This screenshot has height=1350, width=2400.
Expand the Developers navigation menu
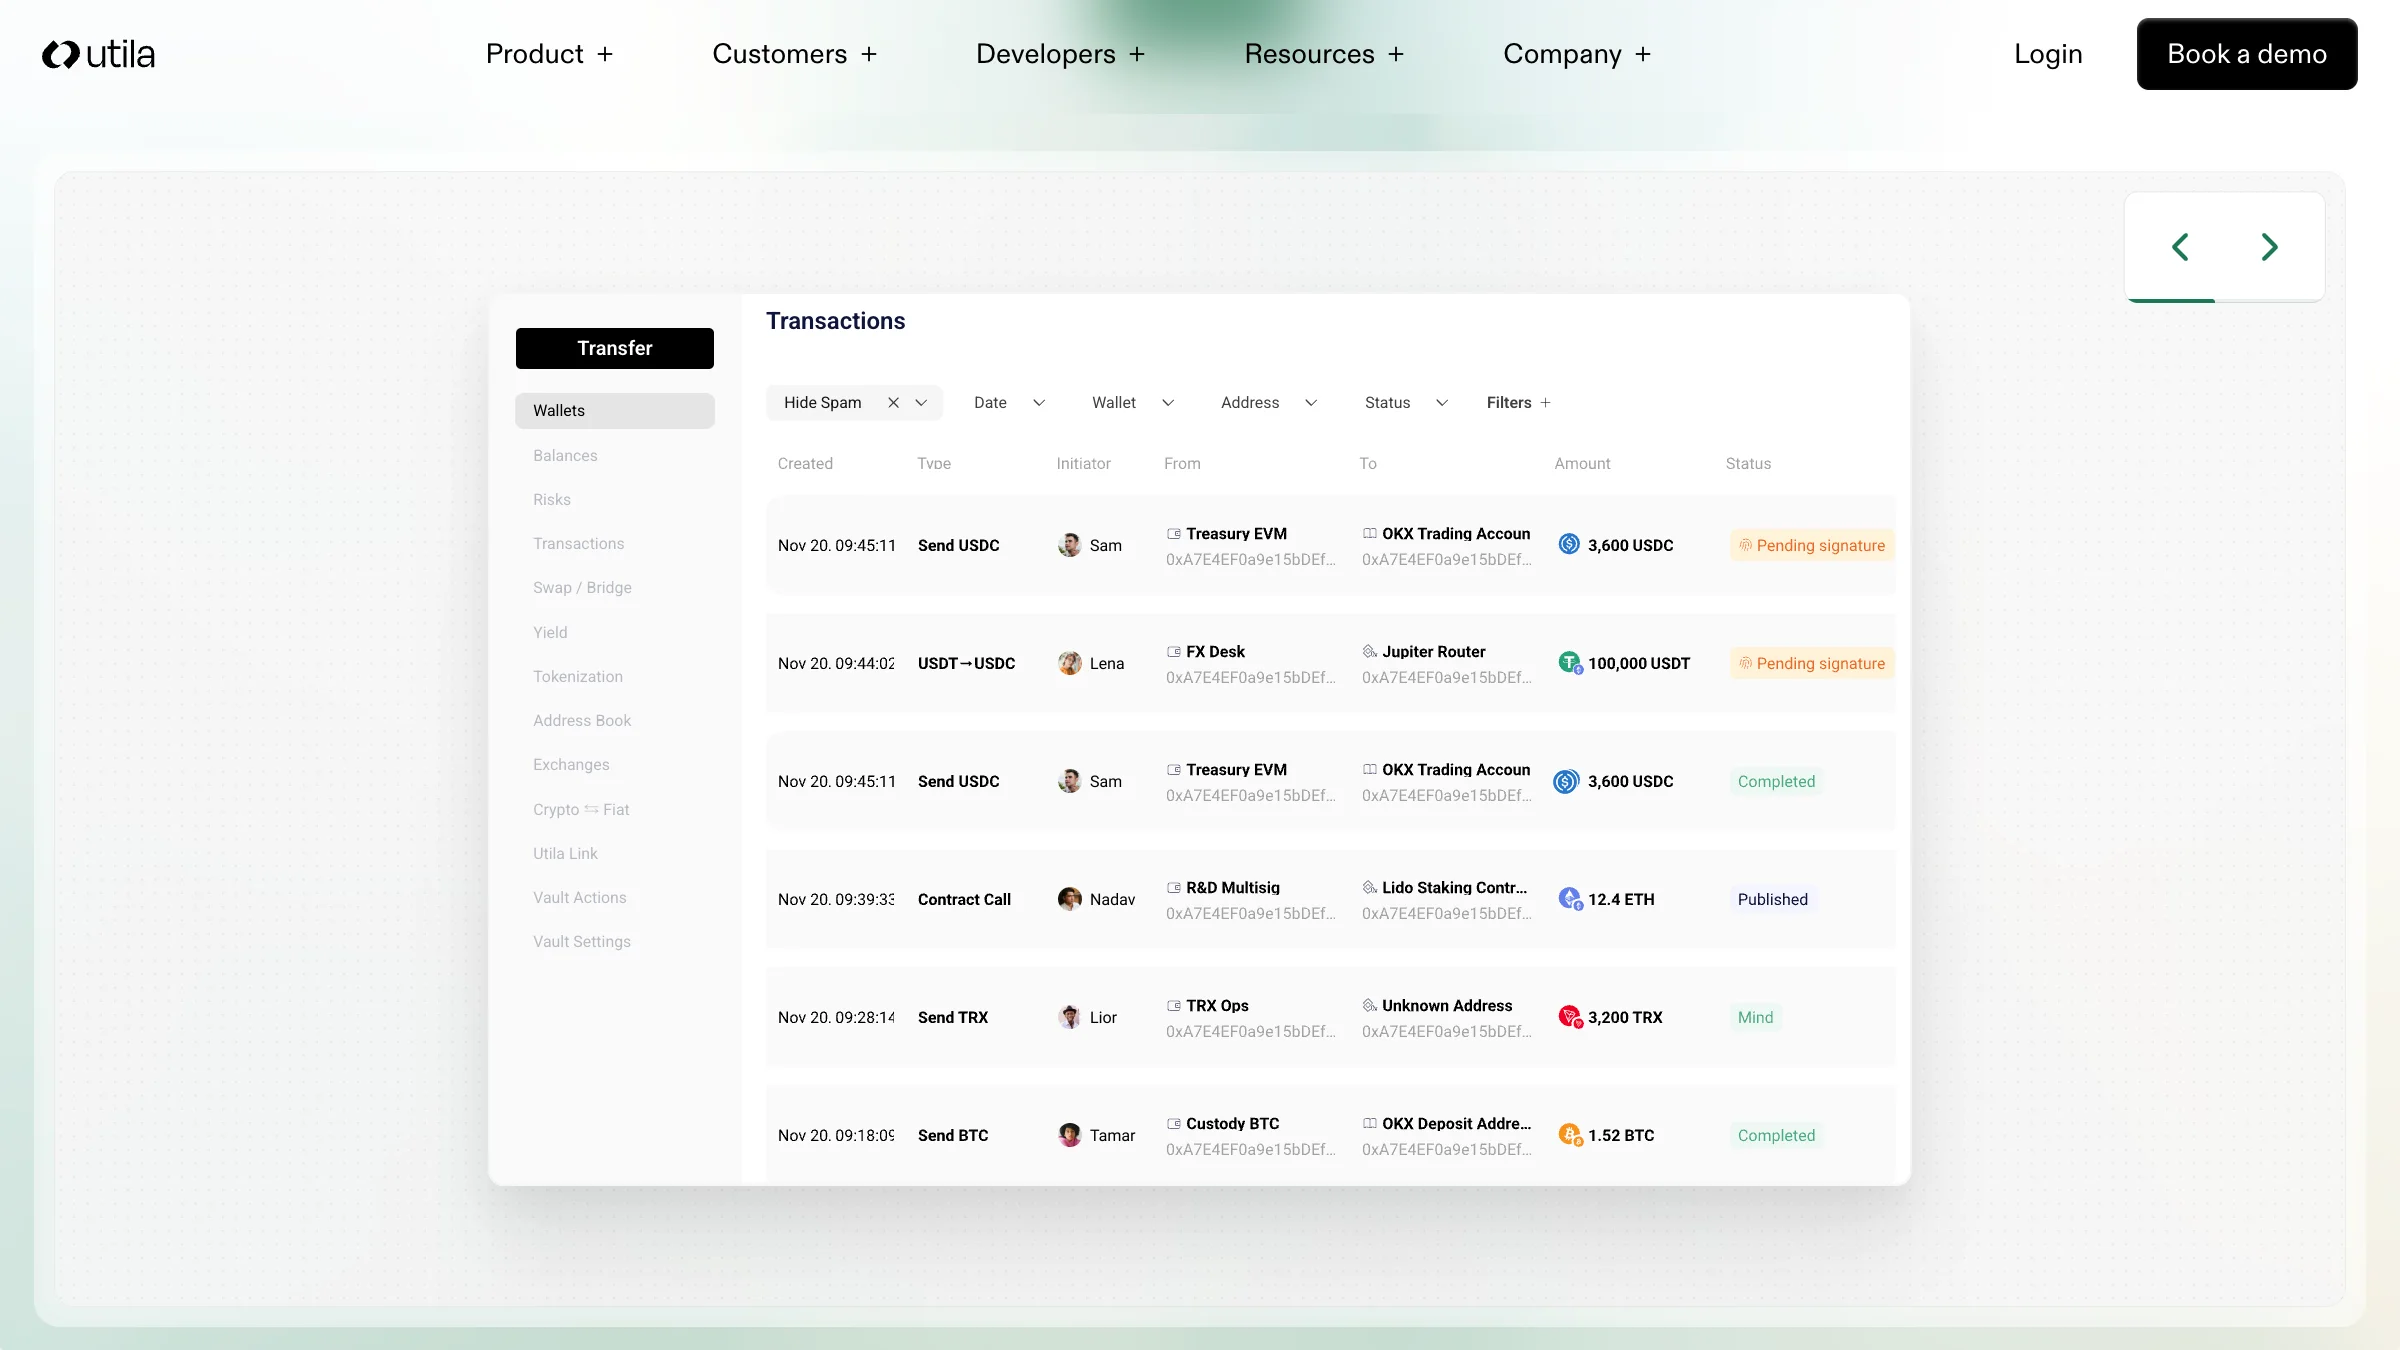(x=1059, y=54)
